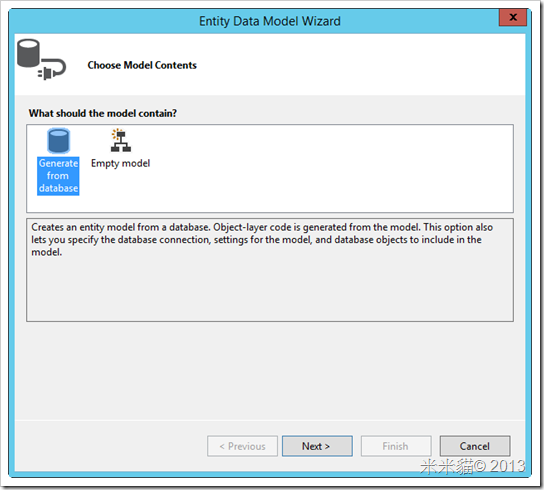Viewport: 544px width, 490px height.
Task: Select the blue database cylinder icon
Action: 59,141
